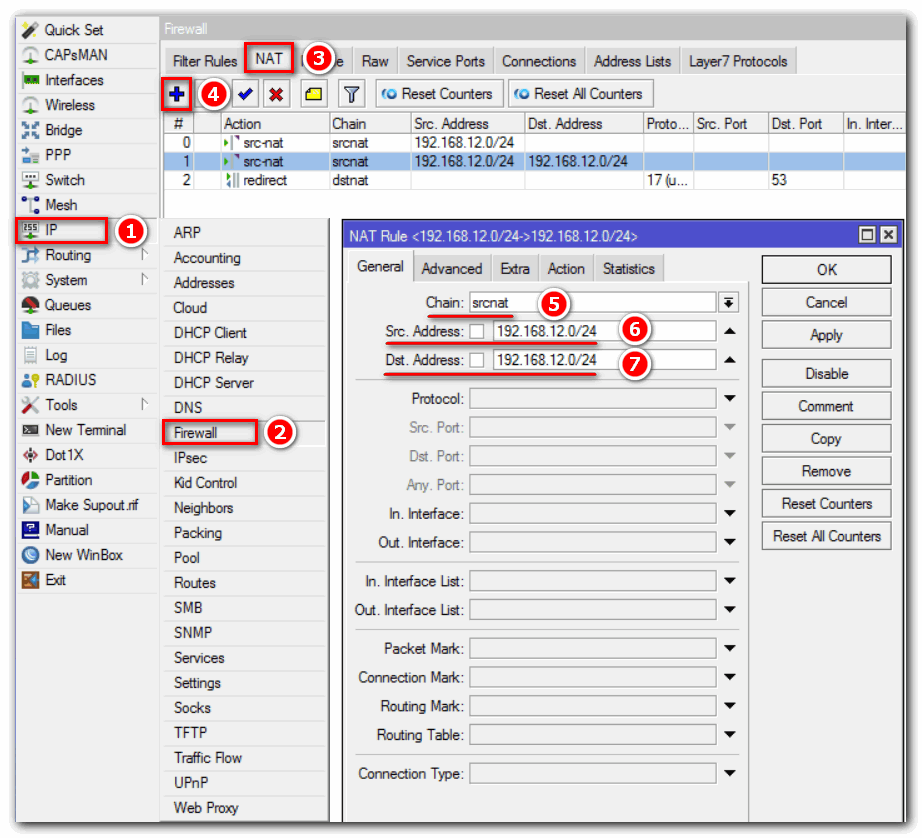
Task: Open Wireless in the sidebar
Action: [69, 105]
